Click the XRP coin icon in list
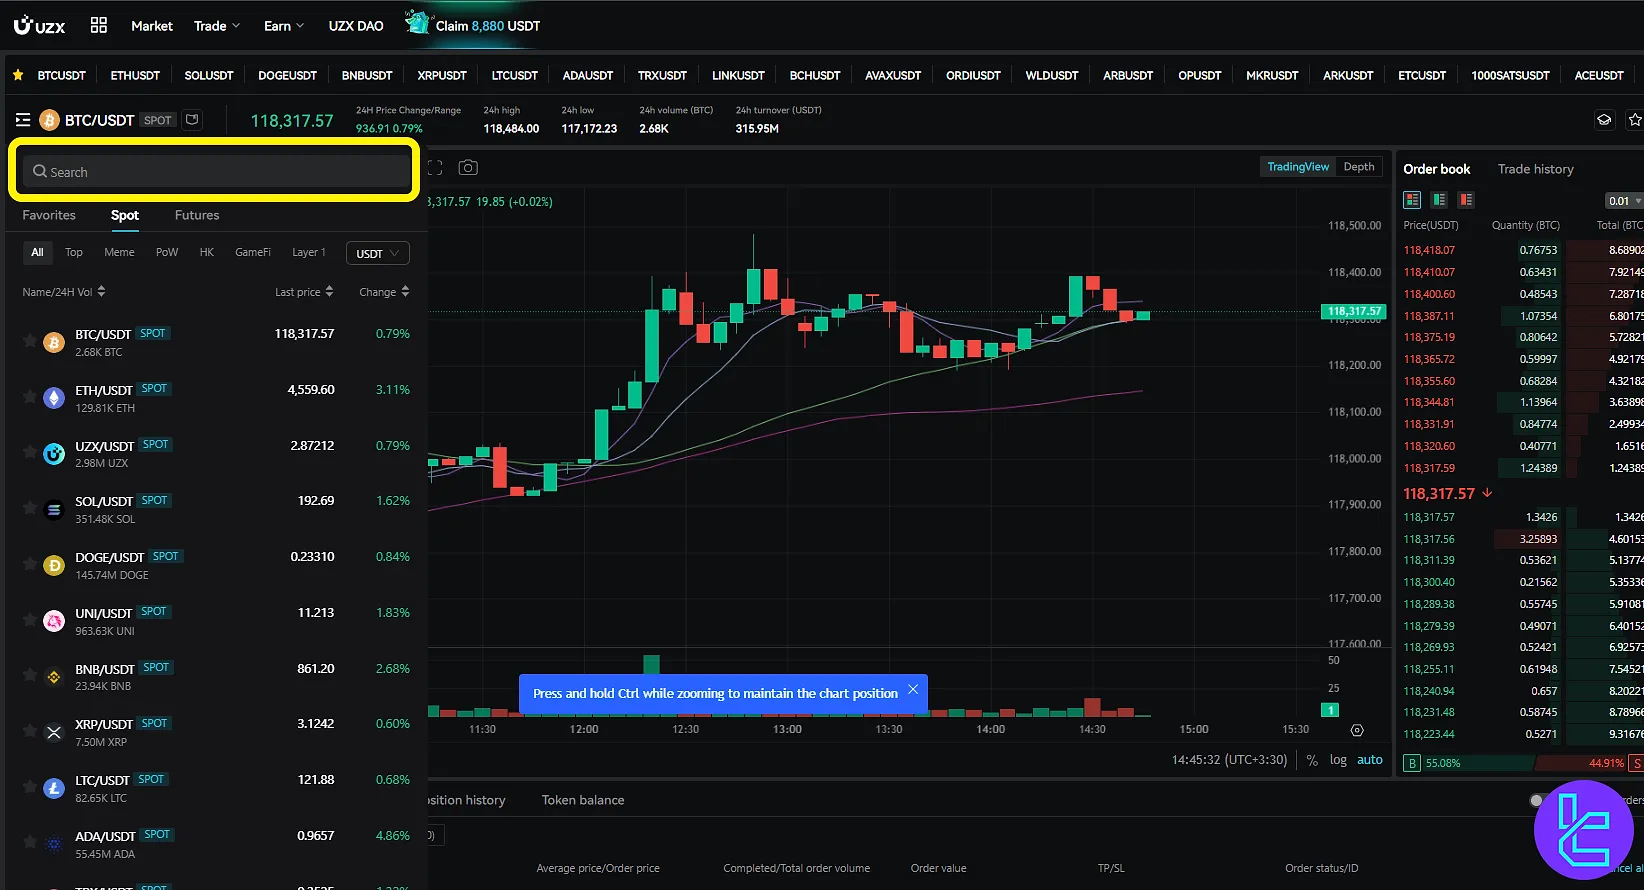Screen dimensions: 1644x890 [x=54, y=733]
